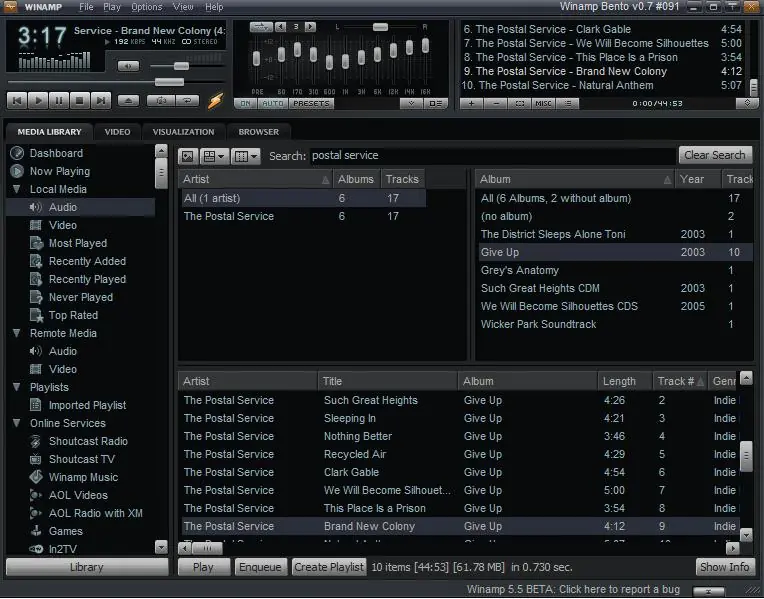Adjust the equalizer balance slider
Screen dimensions: 764x599
click(380, 27)
